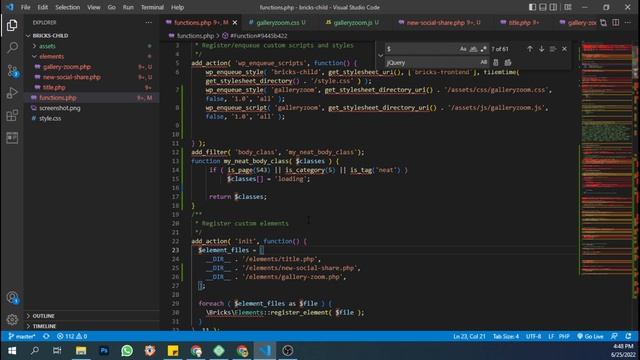Toggle Preserve Case in replace field
Viewport: 640px width, 360px height.
point(484,62)
